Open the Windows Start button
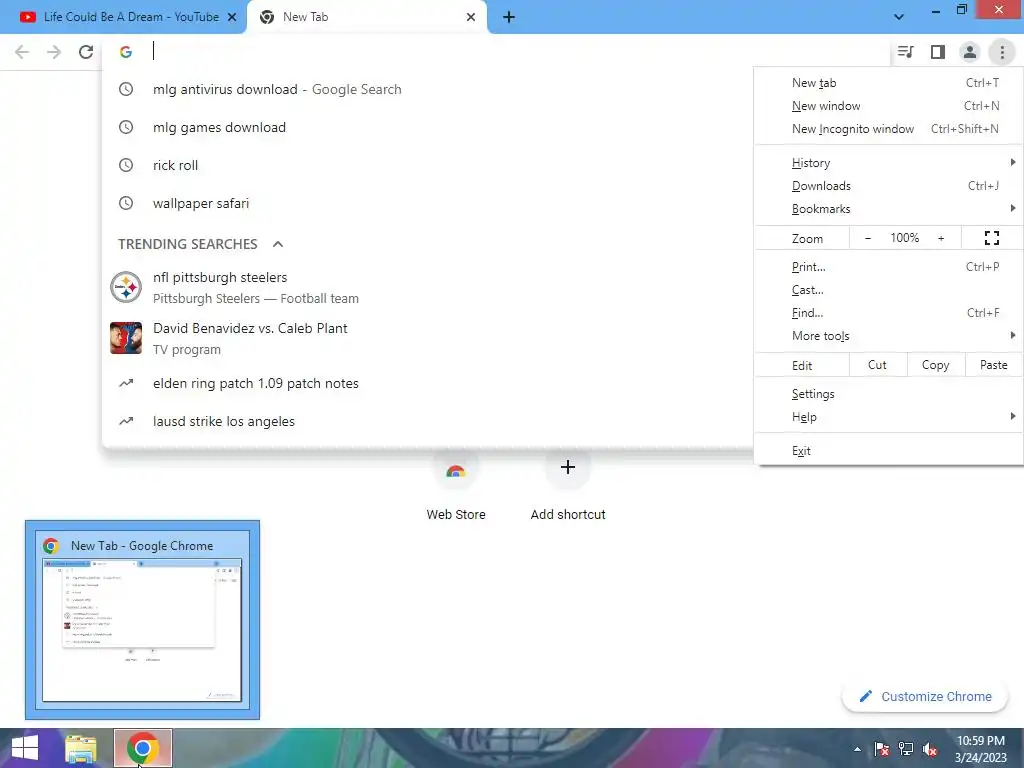1024x768 pixels. click(25, 748)
